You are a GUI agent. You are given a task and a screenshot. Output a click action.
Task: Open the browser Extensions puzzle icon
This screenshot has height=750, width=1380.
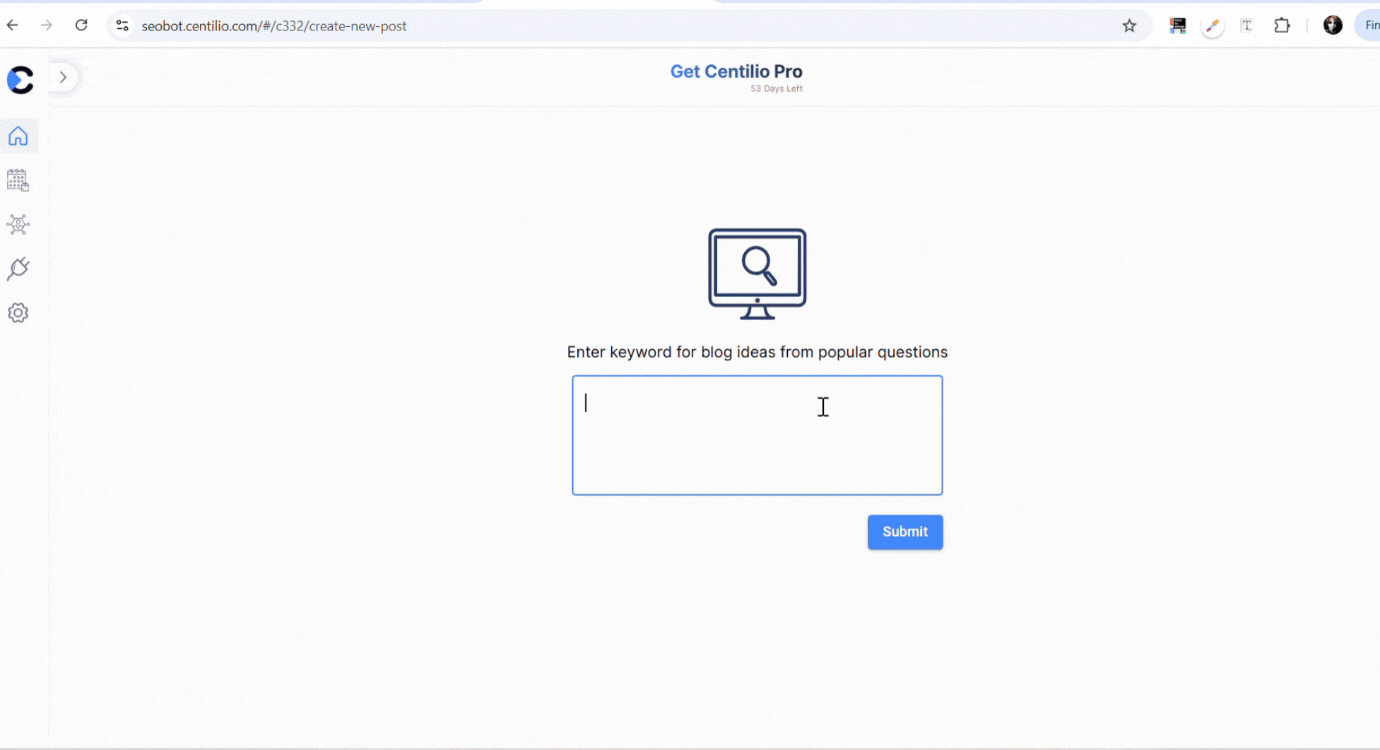(x=1282, y=25)
